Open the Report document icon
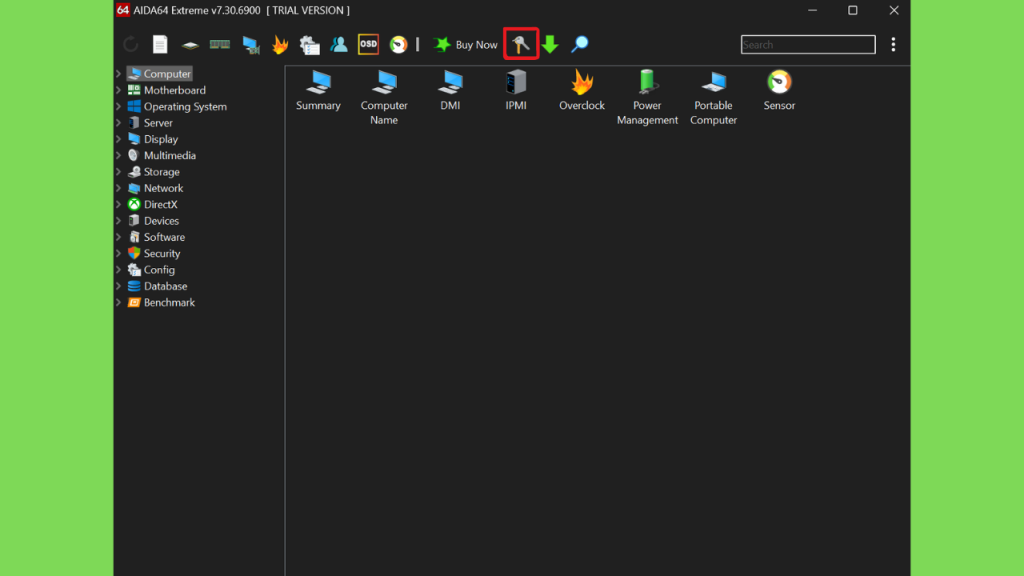This screenshot has height=576, width=1024. coord(160,44)
